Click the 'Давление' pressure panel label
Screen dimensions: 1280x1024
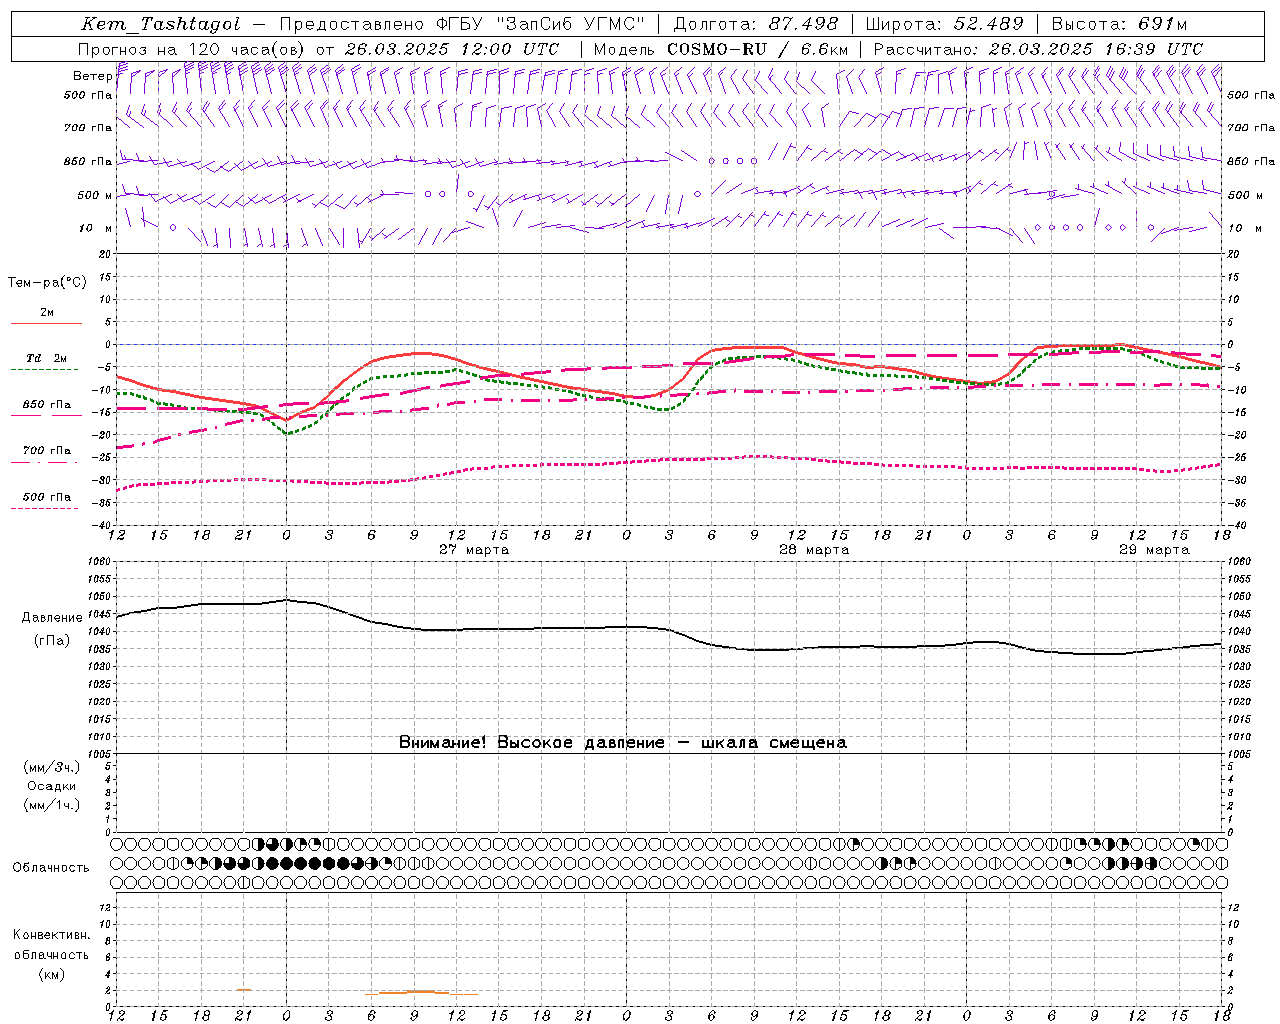[x=52, y=618]
